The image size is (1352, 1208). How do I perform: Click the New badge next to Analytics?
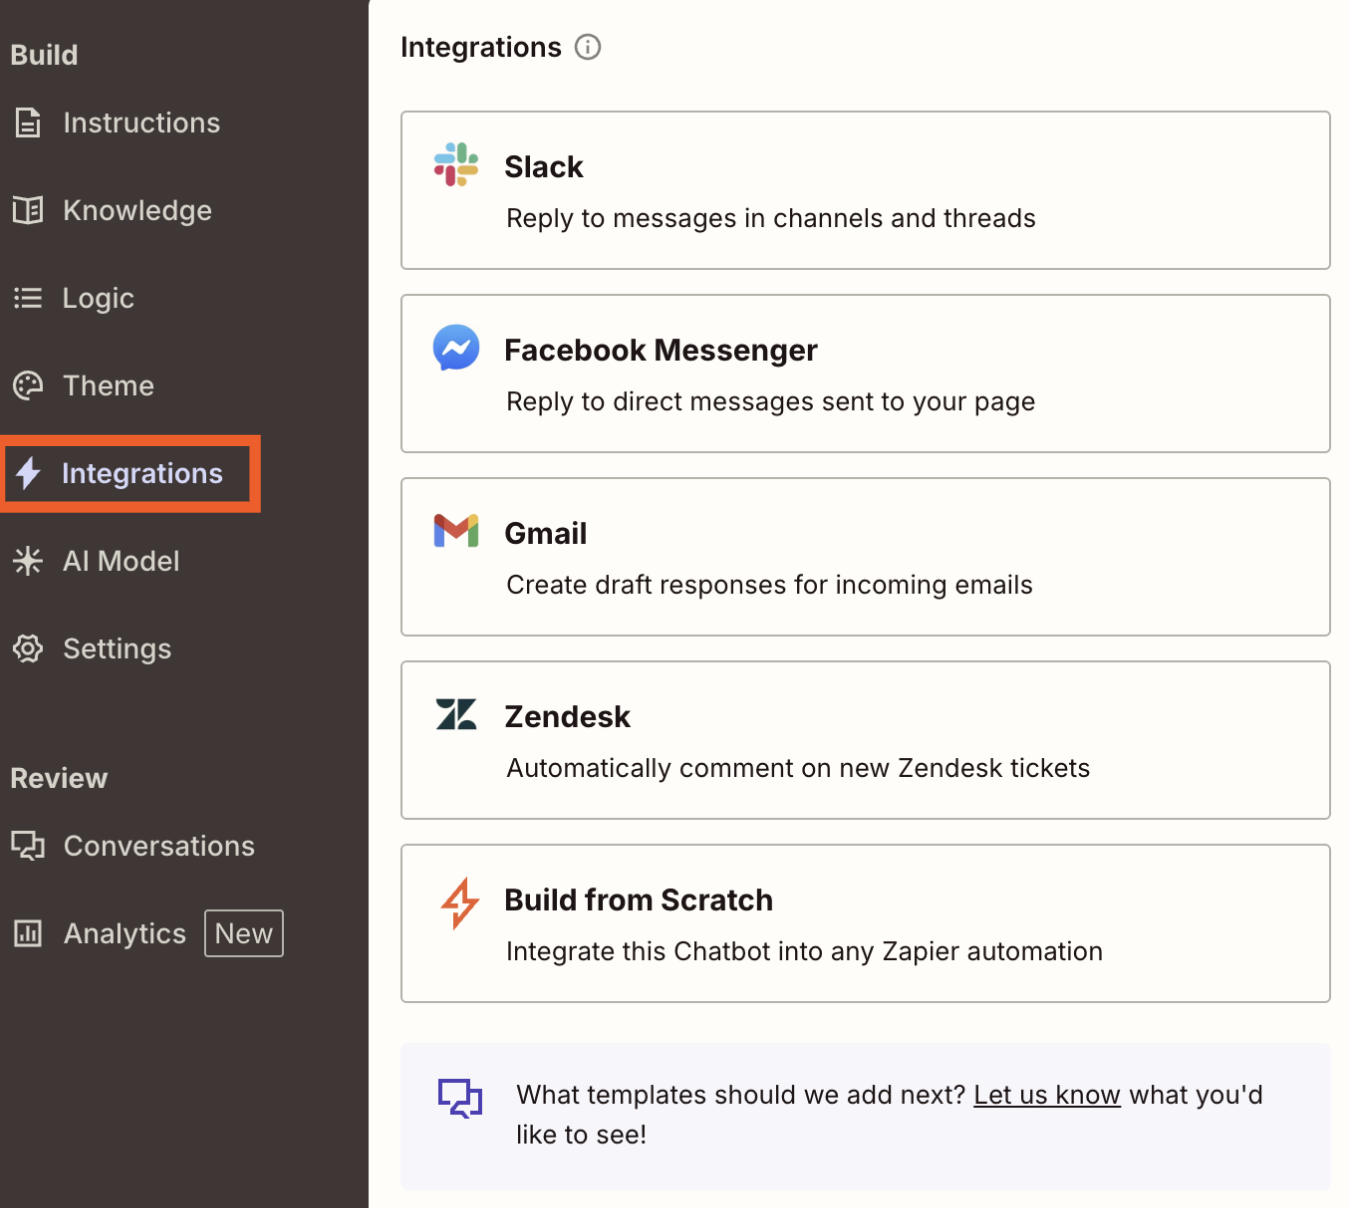(243, 933)
